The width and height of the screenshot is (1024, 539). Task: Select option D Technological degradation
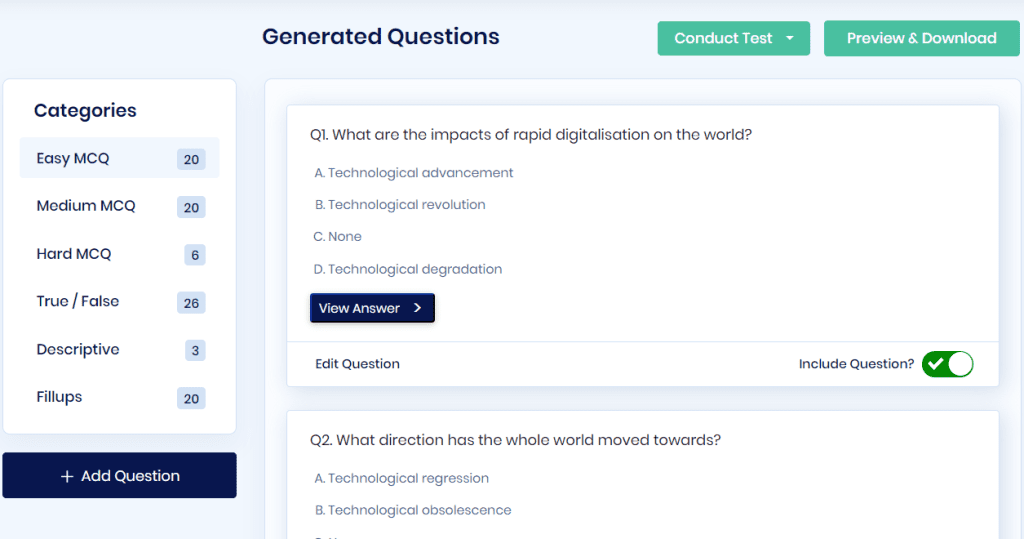click(408, 269)
